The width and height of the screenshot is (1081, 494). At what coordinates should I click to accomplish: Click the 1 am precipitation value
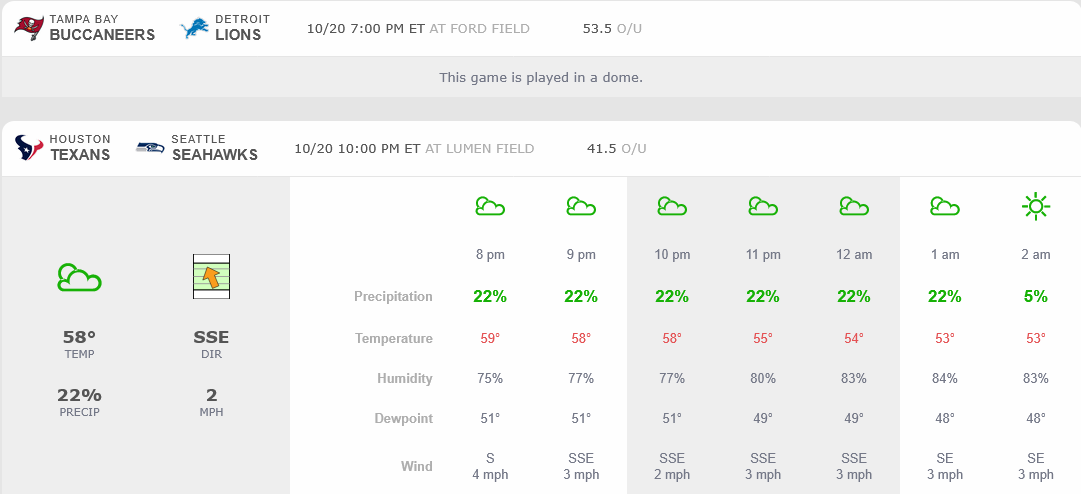click(x=944, y=296)
